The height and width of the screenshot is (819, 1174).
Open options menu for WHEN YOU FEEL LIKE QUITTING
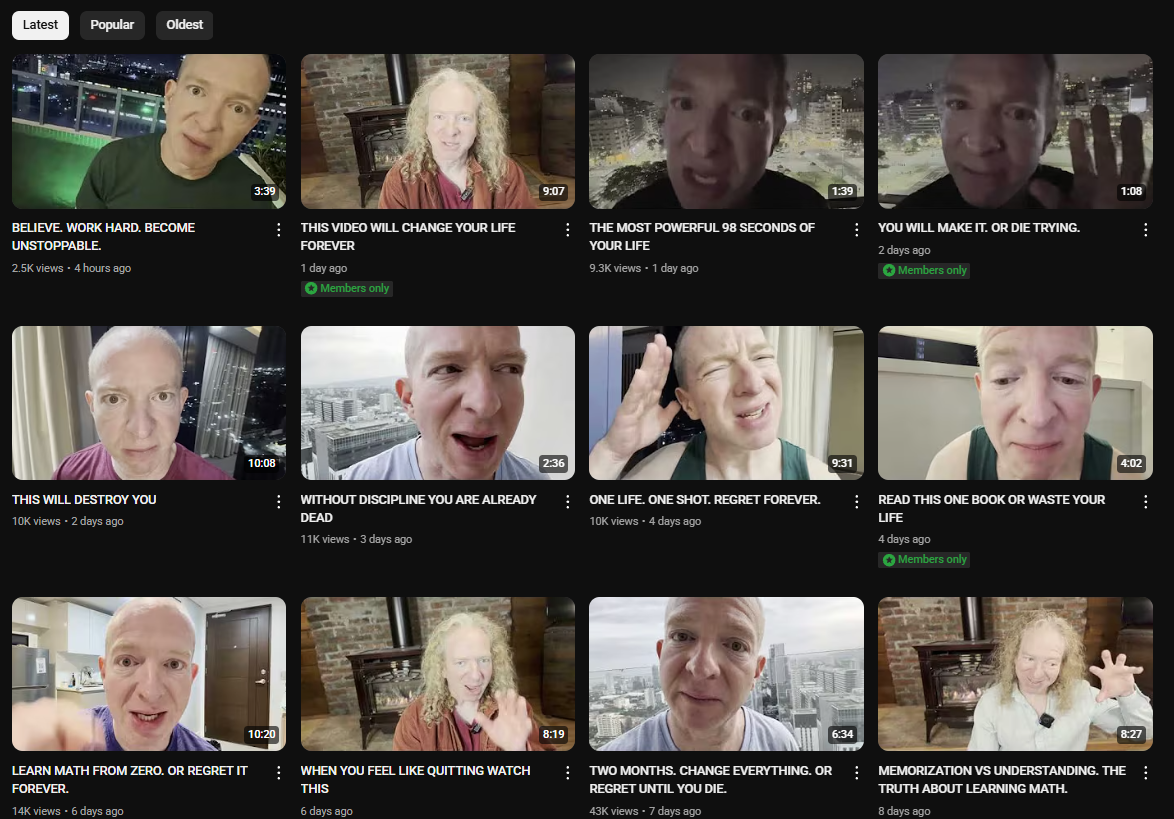pyautogui.click(x=568, y=773)
